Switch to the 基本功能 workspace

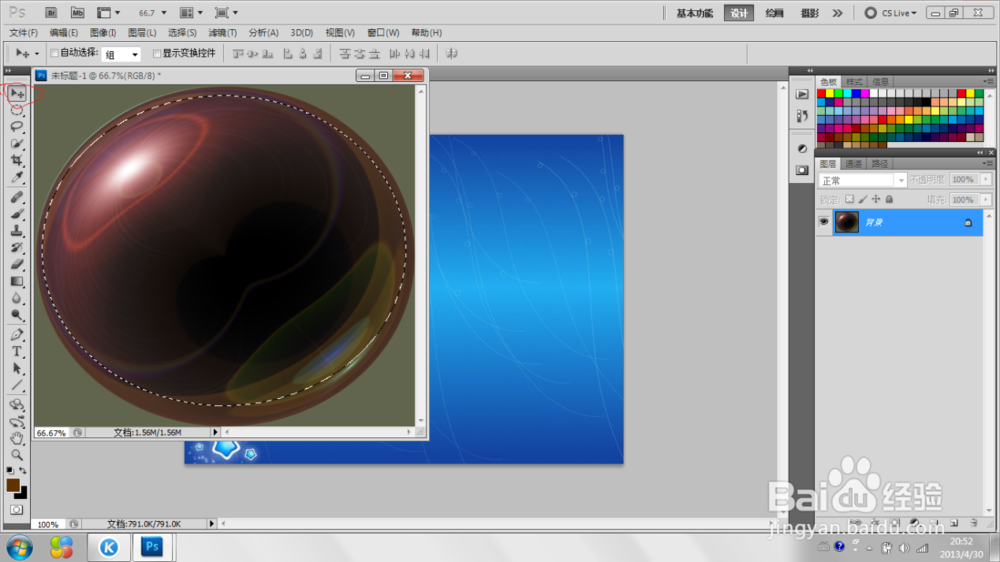[x=695, y=13]
